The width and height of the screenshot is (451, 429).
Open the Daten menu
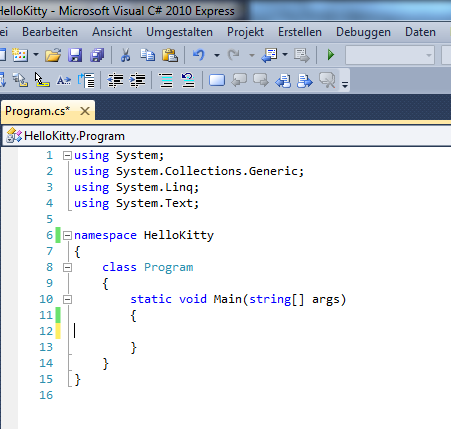pos(420,32)
